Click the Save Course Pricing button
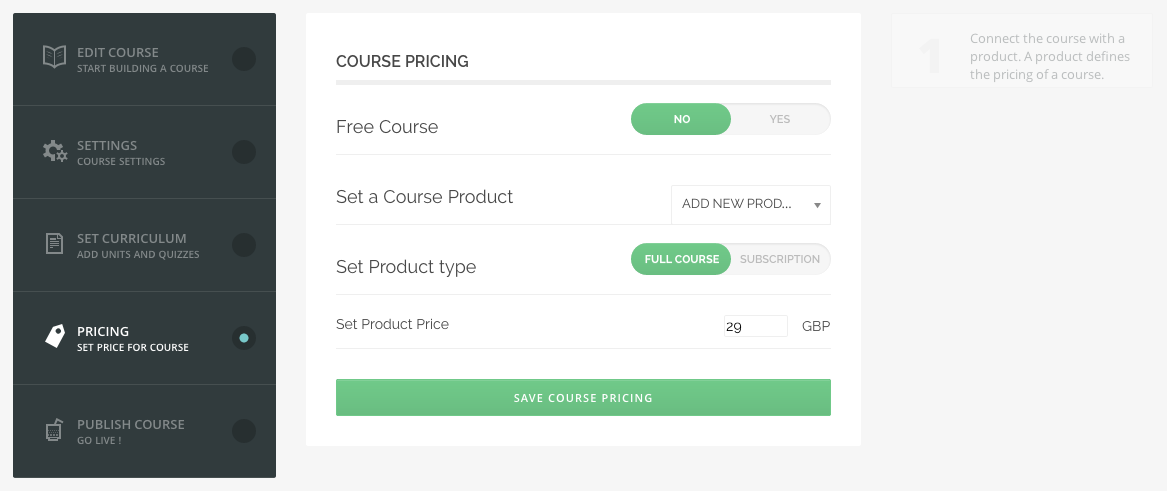1167x491 pixels. click(x=583, y=397)
